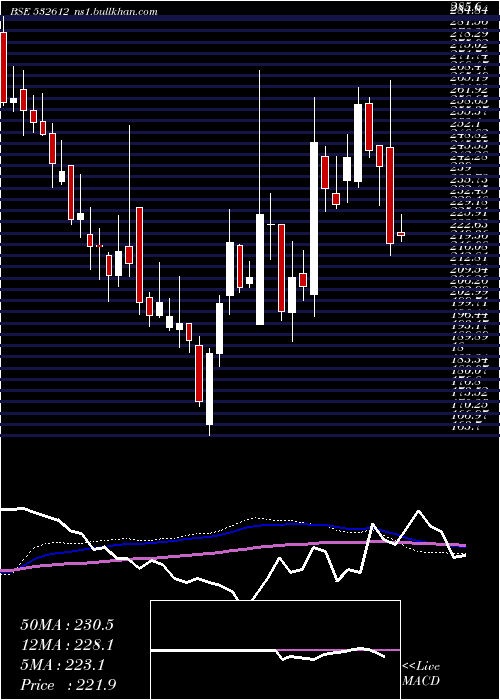Click the lowest white candle at chart bottom
The height and width of the screenshot is (700, 500).
[209, 388]
